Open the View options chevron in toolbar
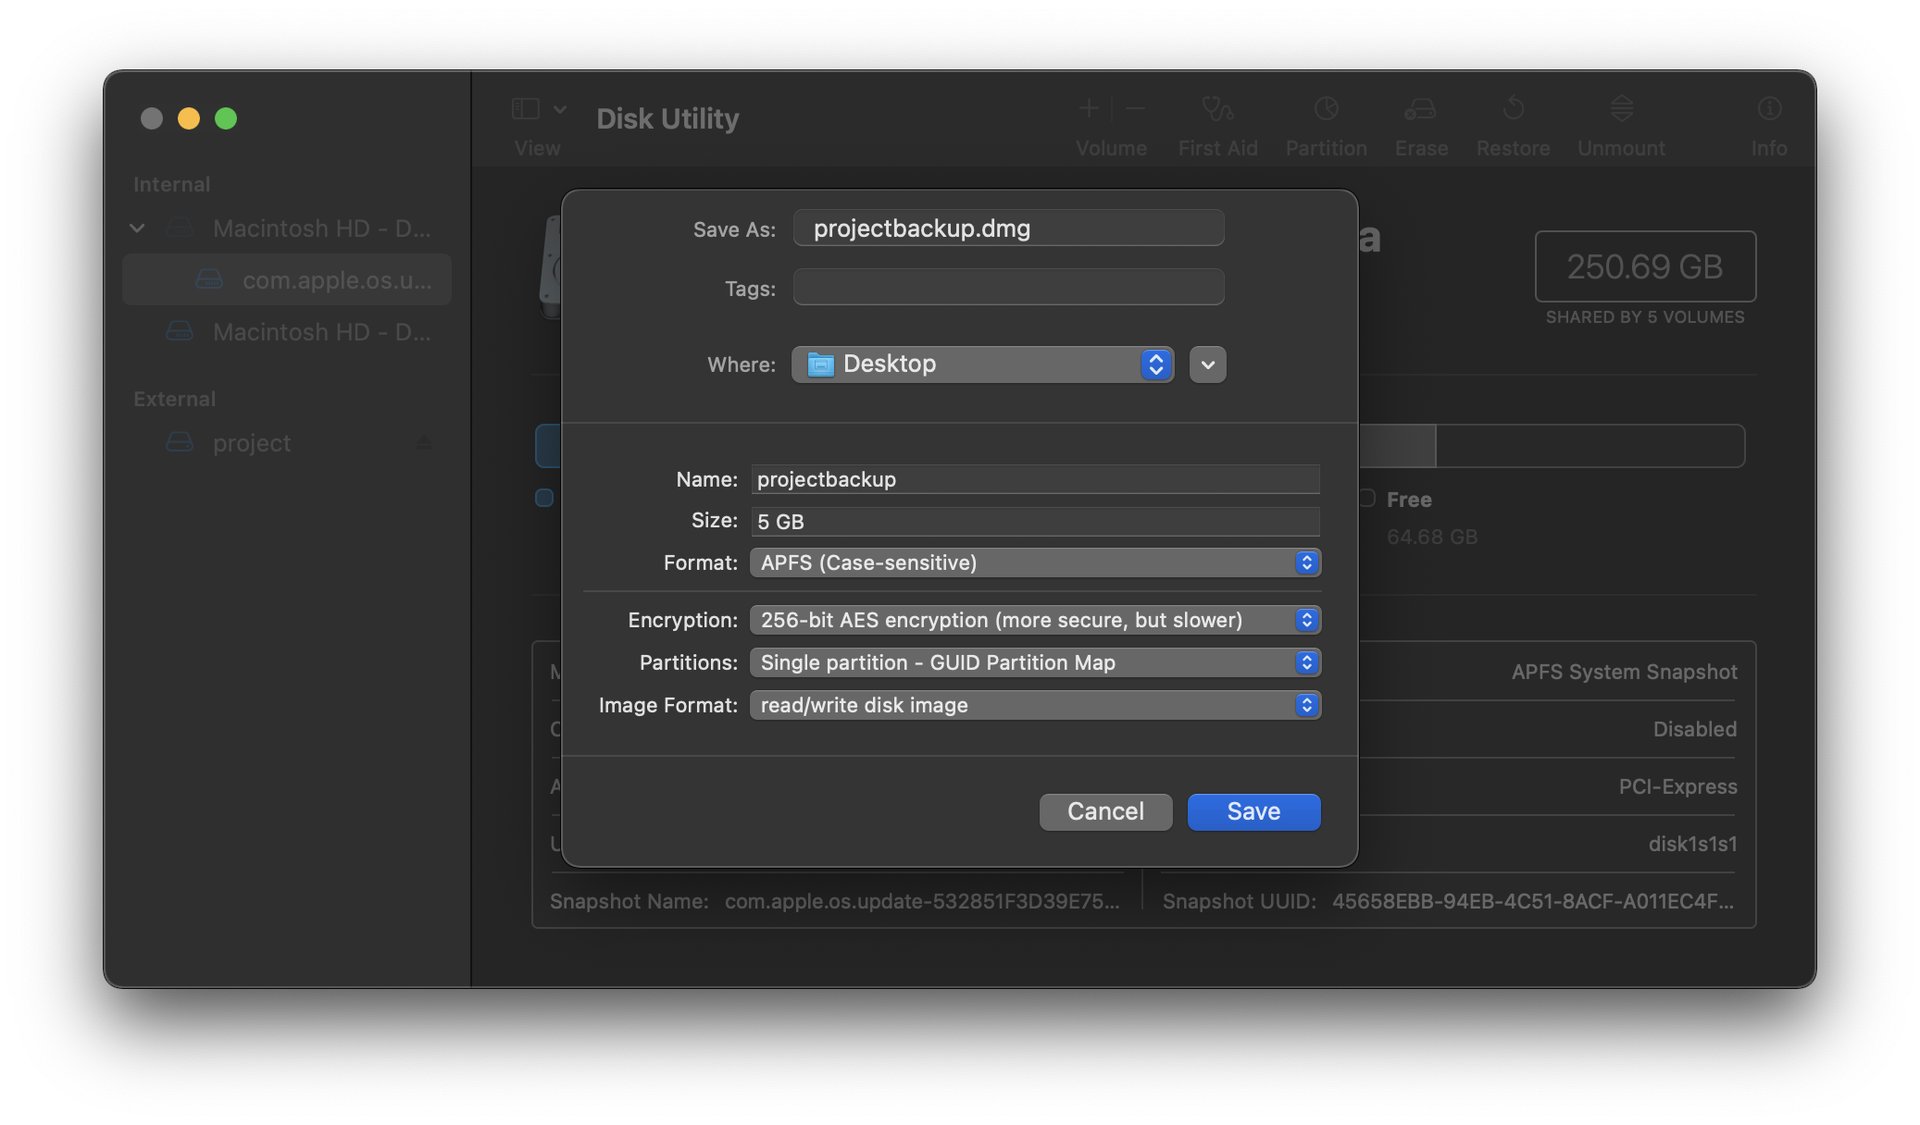 click(560, 109)
